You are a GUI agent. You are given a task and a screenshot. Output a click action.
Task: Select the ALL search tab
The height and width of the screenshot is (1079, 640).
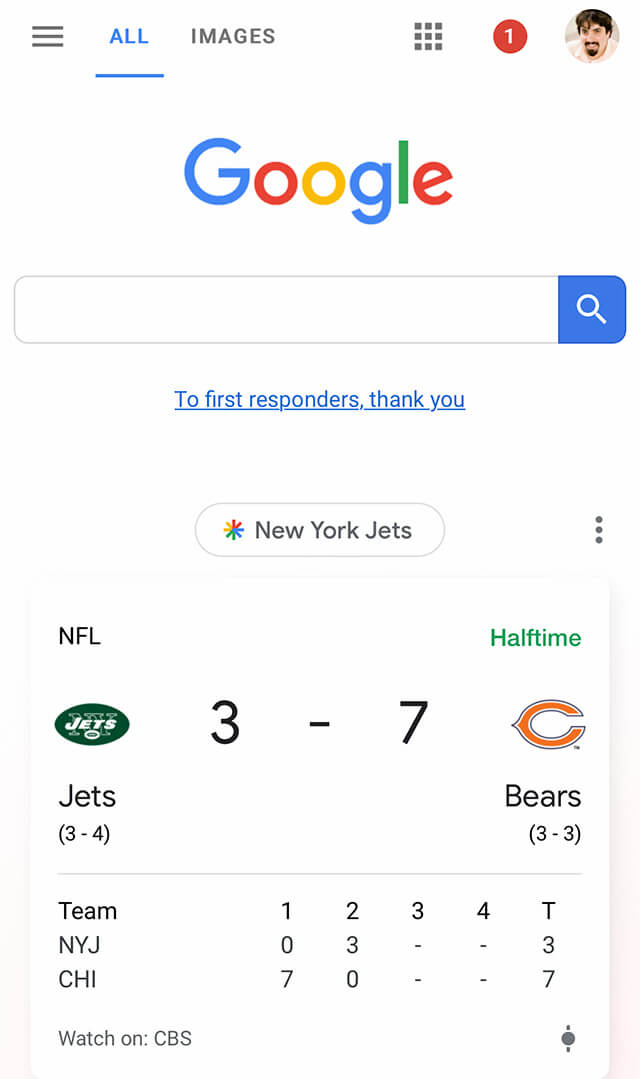click(129, 36)
